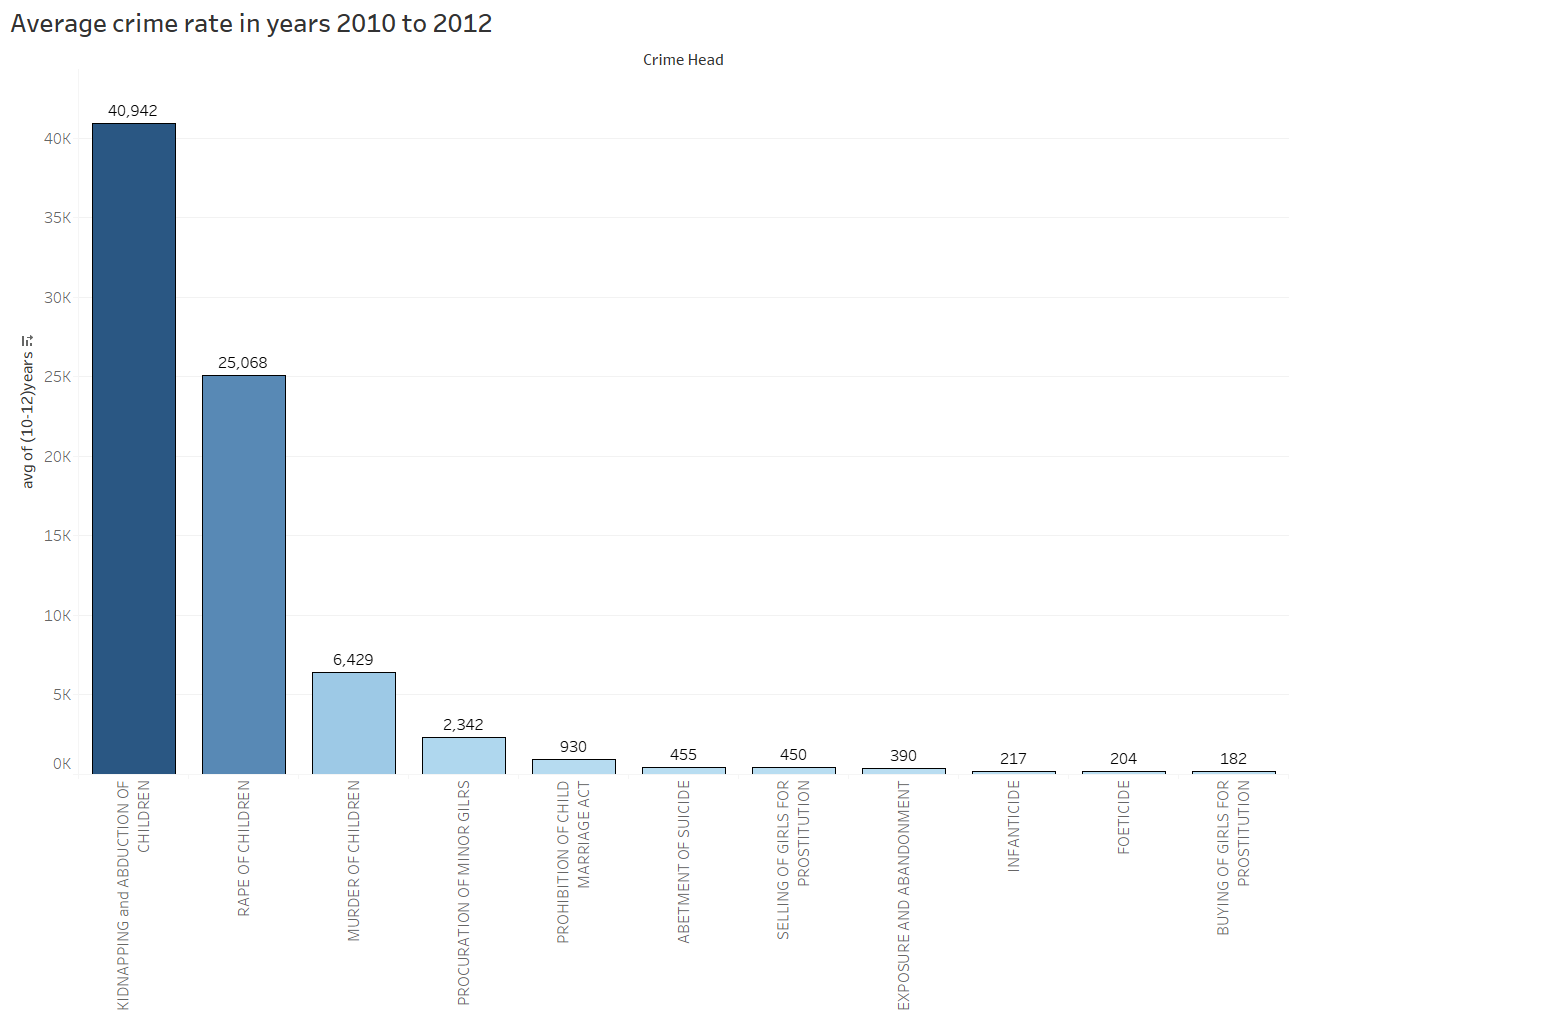
Task: Click the sort descending icon beside axis title
Action: click(x=28, y=341)
